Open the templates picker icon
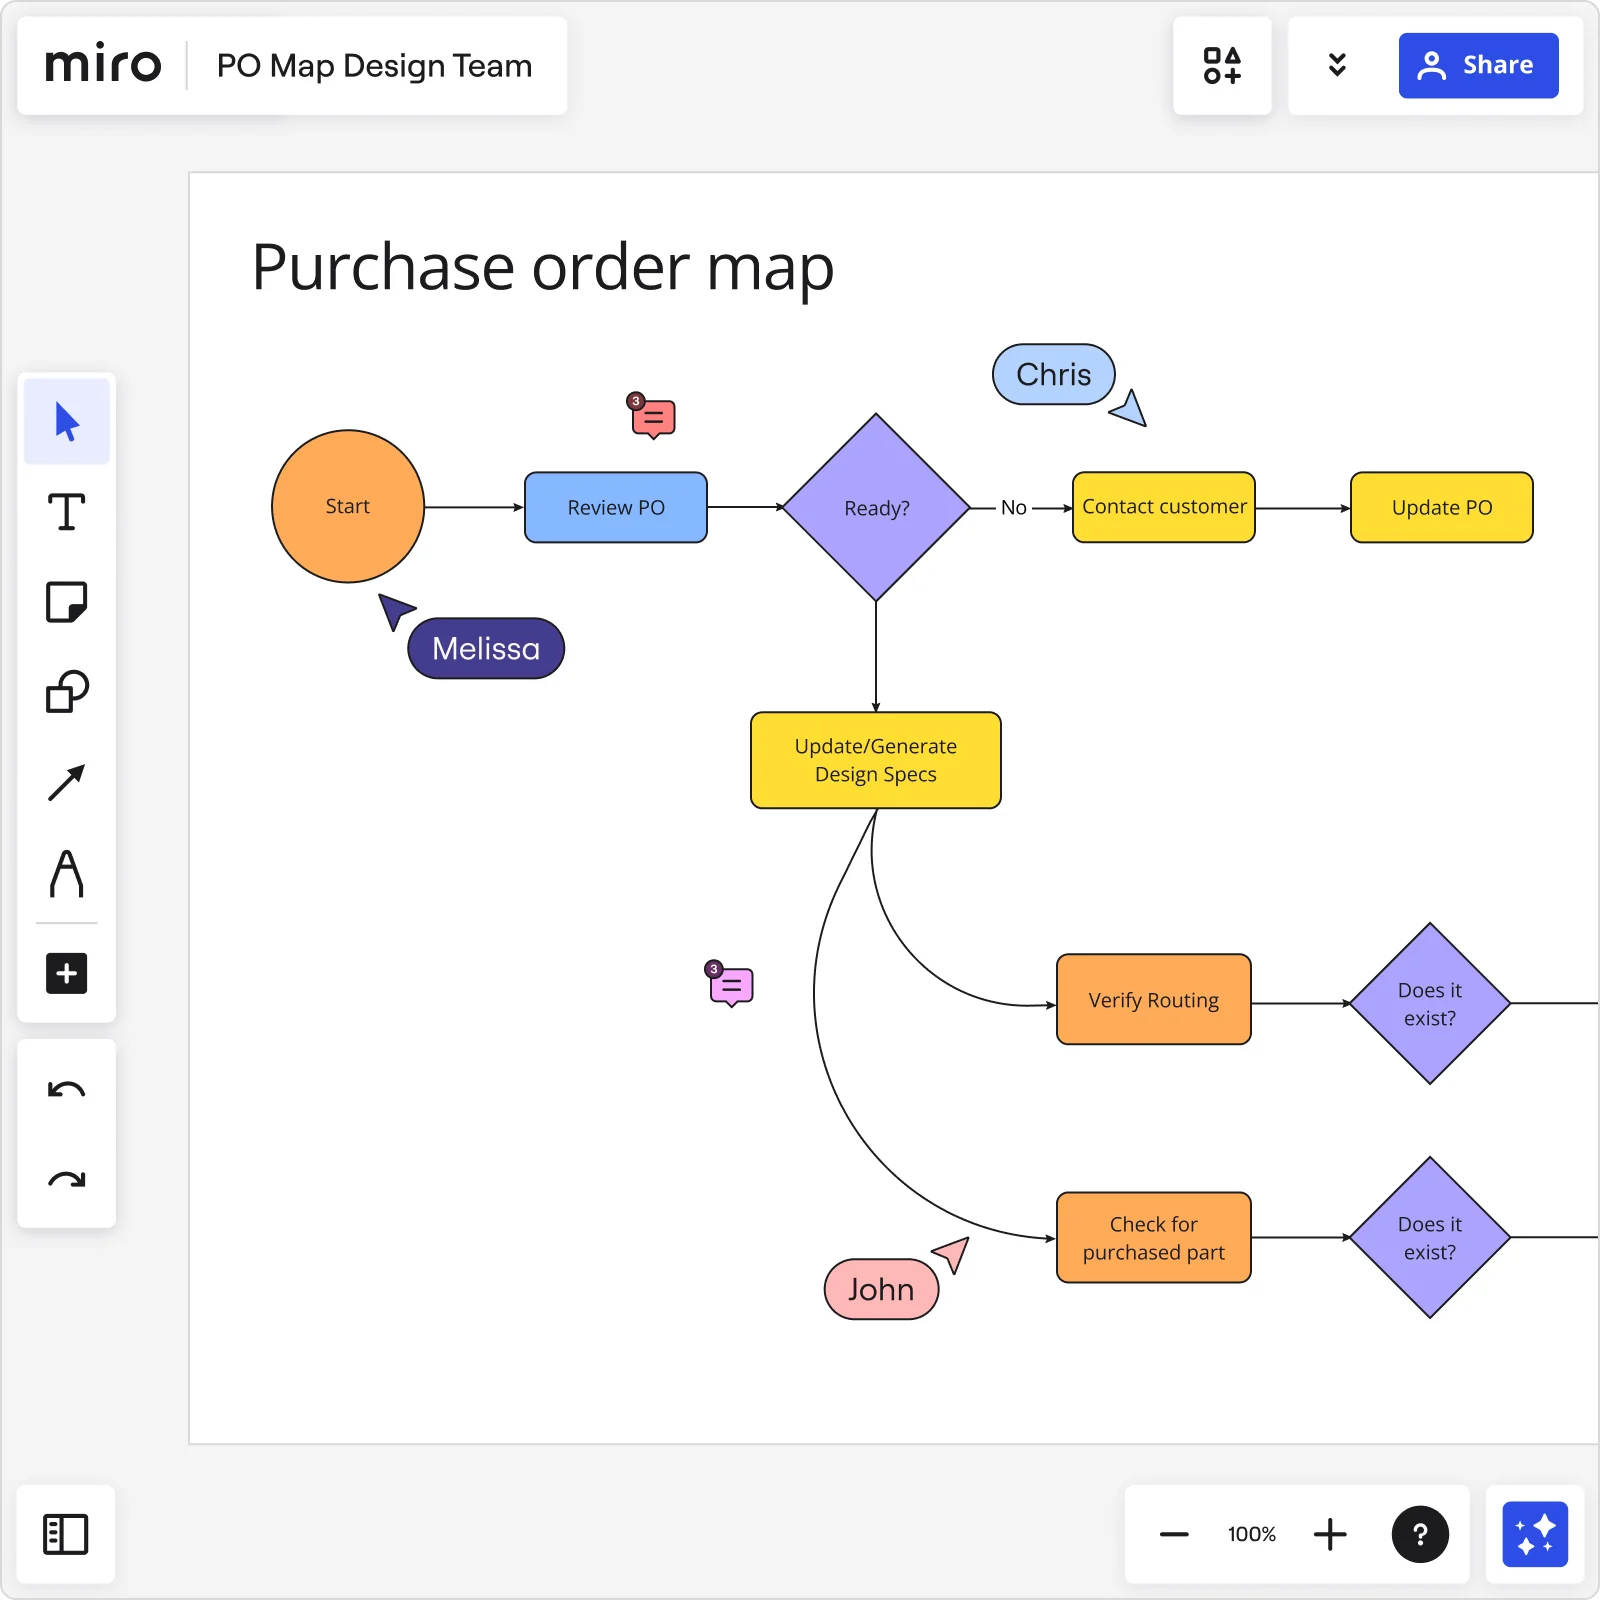Screen dimensions: 1600x1600 click(1222, 65)
